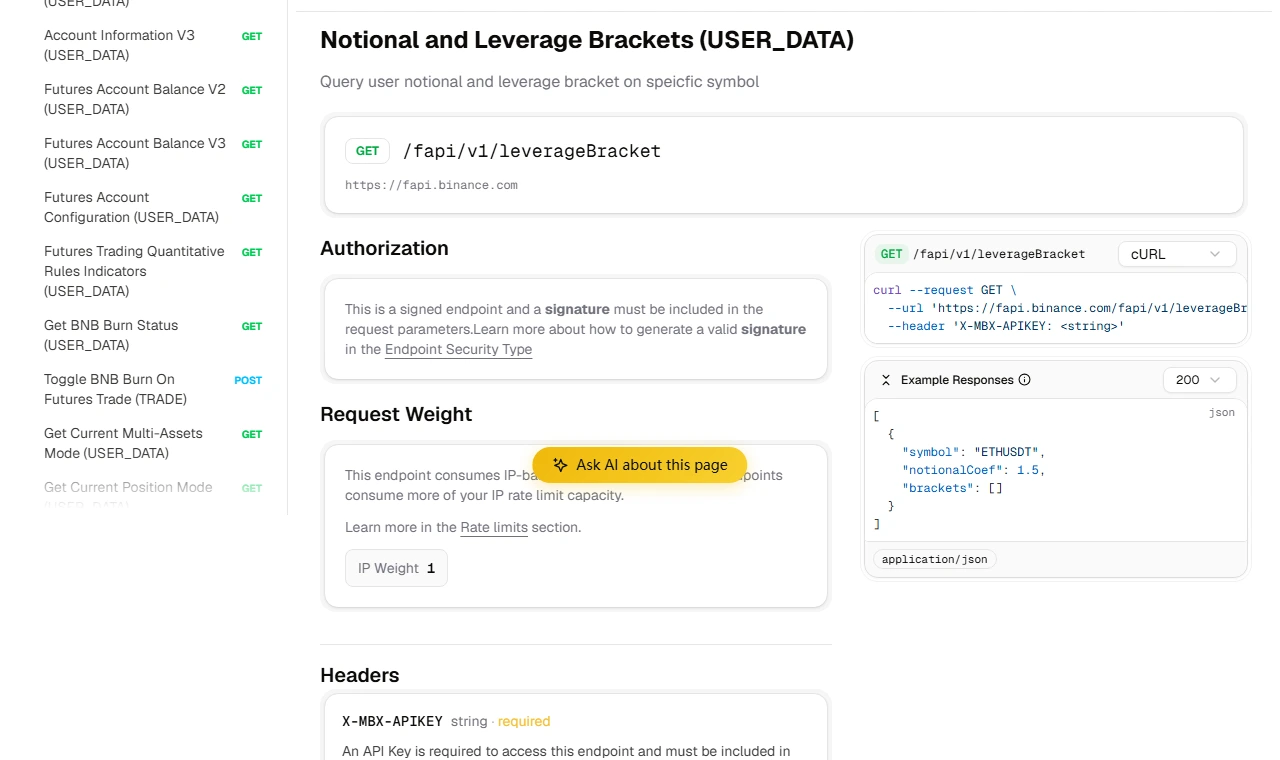This screenshot has height=760, width=1280.
Task: Click the curl --request GET code line
Action: point(944,290)
